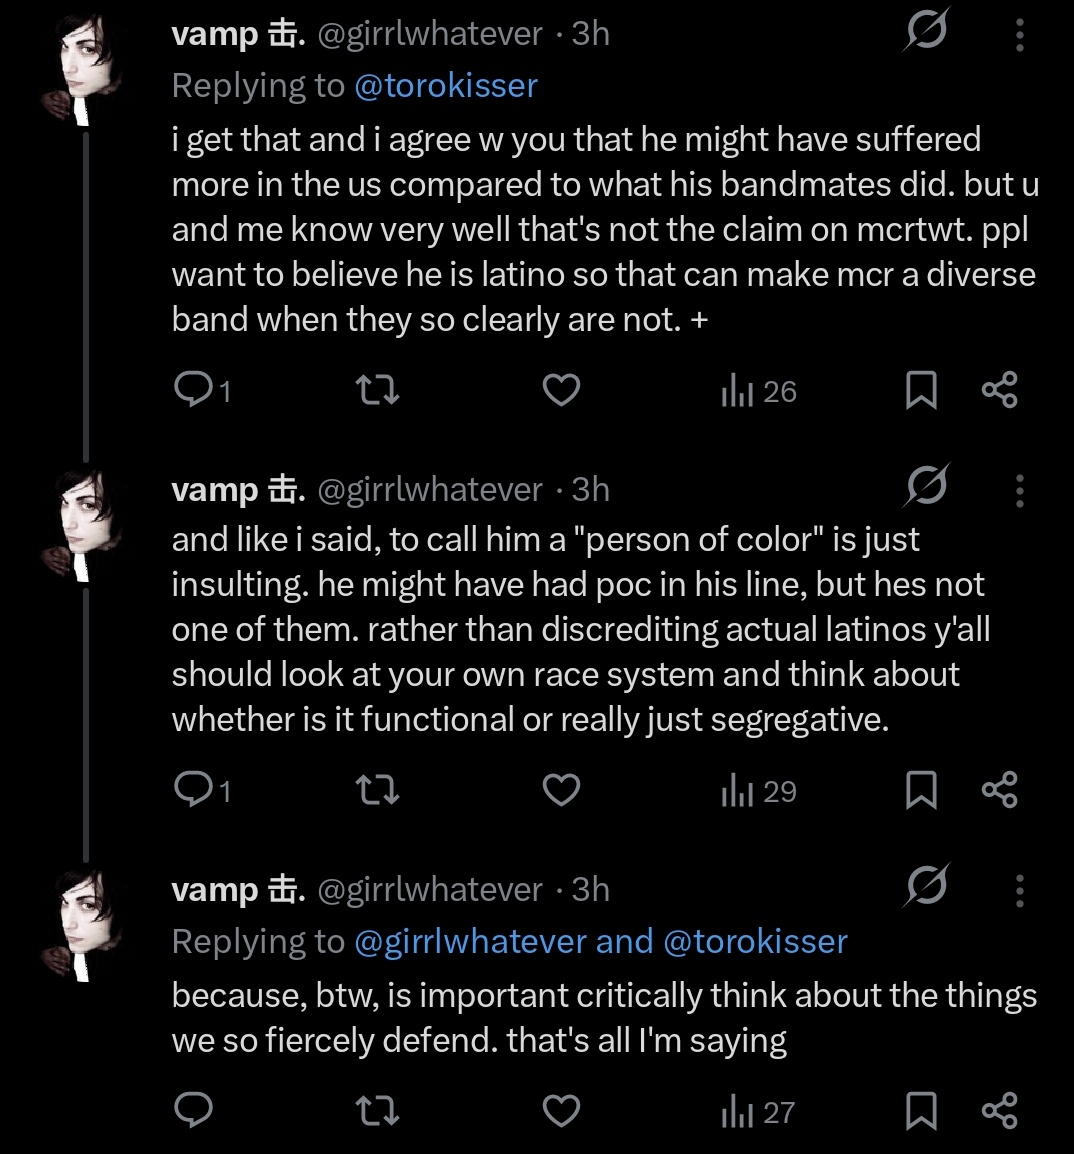
Task: Open more options on third tweet
Action: coord(1020,891)
